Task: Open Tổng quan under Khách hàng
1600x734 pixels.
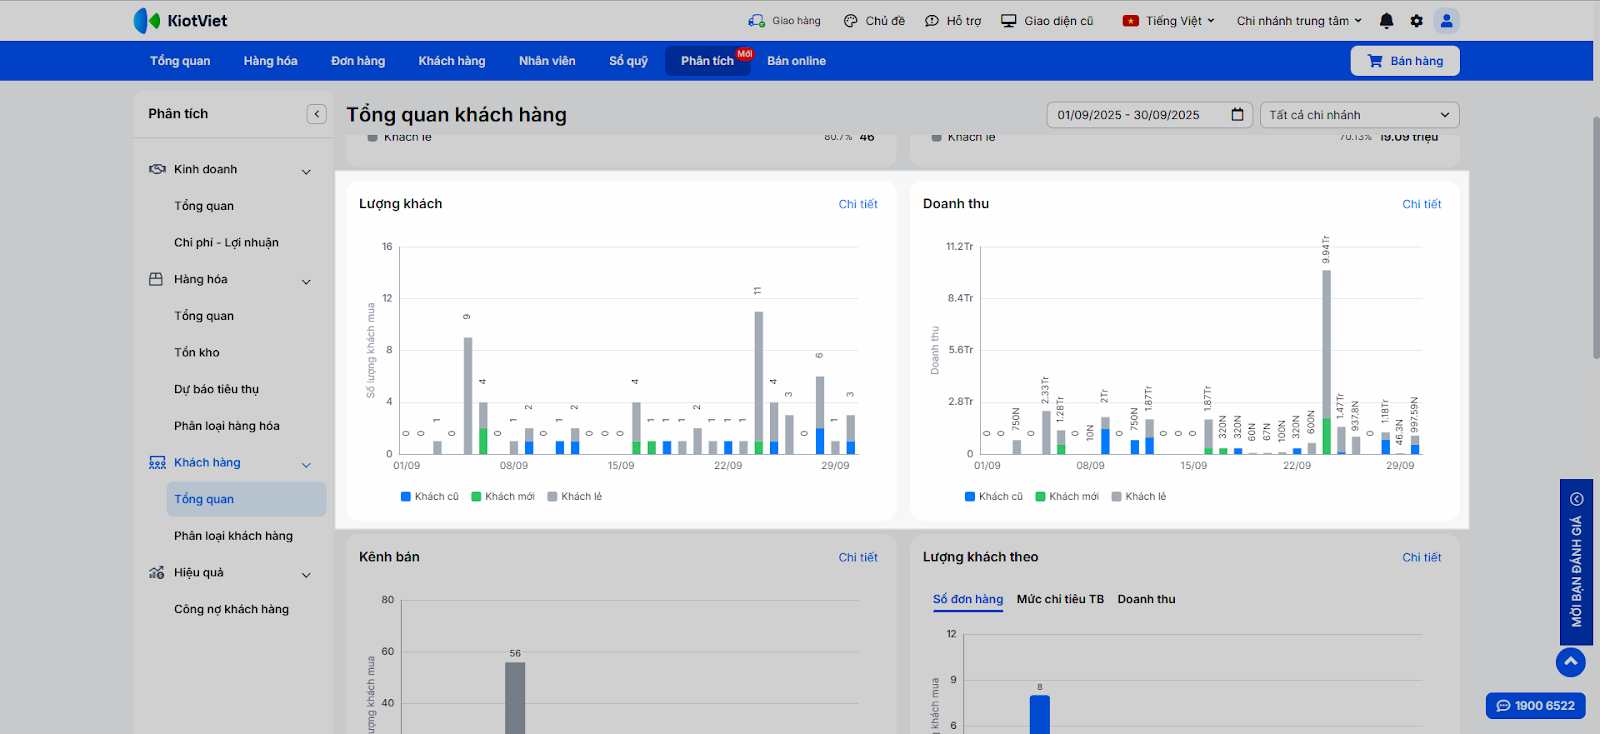Action: point(246,499)
